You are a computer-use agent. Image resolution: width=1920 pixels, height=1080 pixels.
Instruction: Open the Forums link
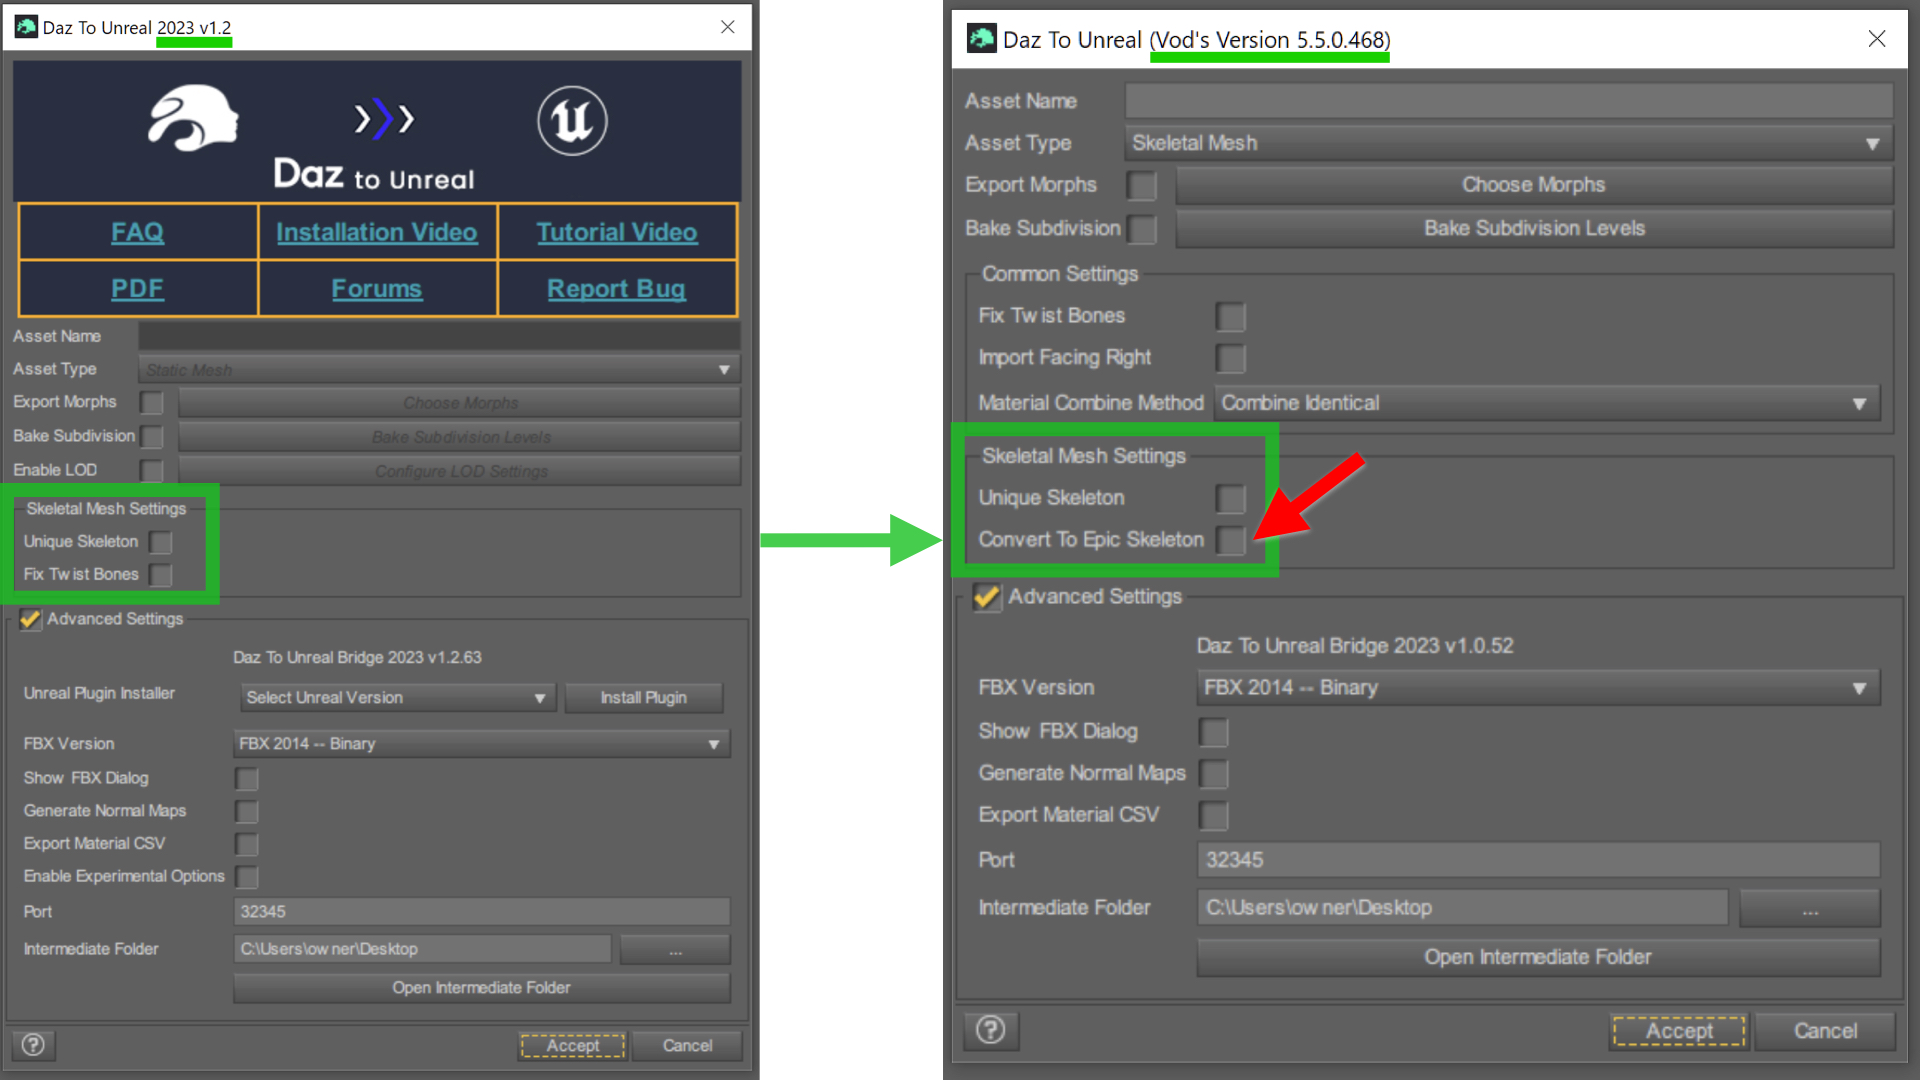click(377, 288)
